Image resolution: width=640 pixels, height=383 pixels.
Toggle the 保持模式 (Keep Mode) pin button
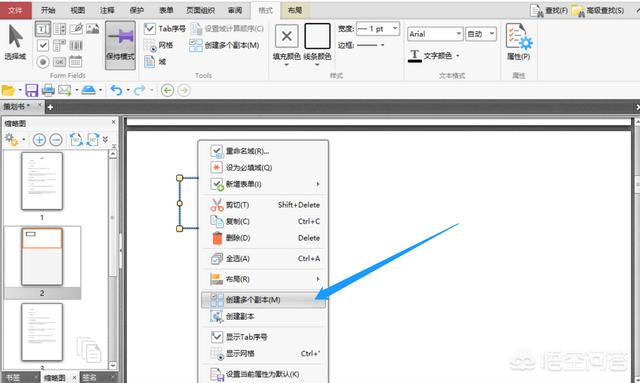120,45
